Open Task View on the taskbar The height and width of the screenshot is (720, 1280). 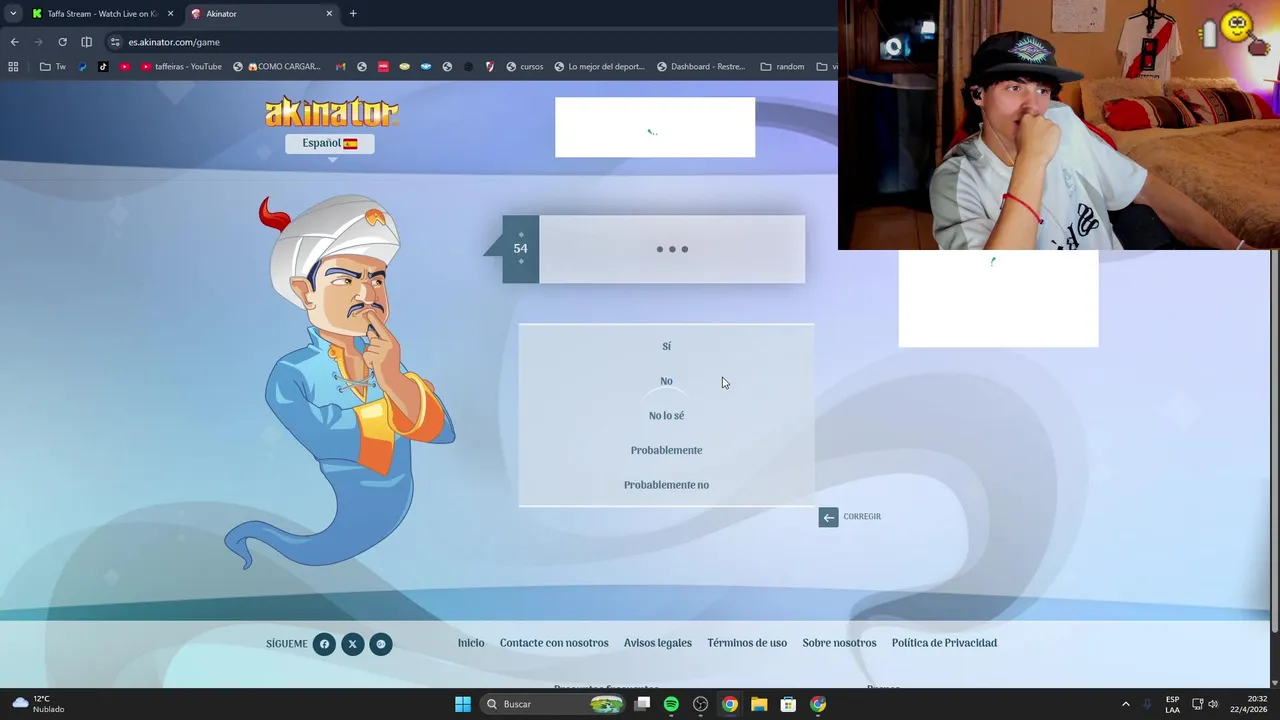(x=643, y=704)
